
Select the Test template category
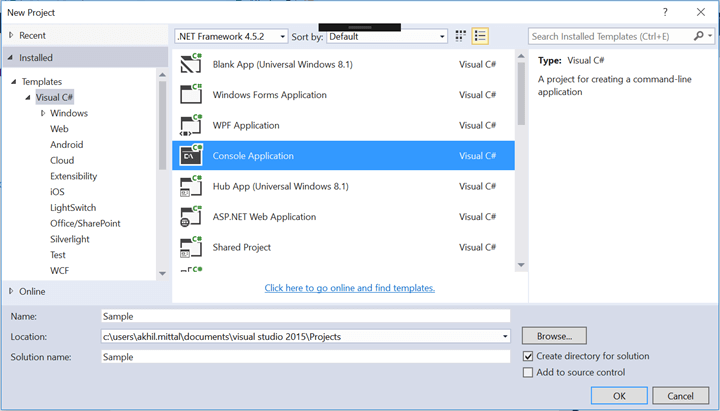(x=58, y=254)
